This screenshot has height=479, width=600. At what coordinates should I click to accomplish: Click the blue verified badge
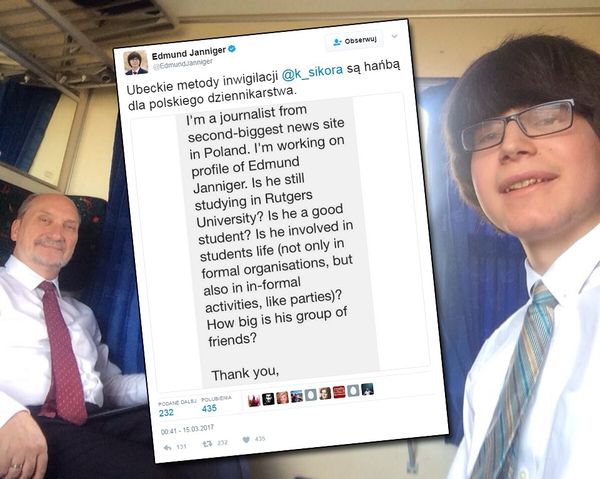[x=232, y=49]
